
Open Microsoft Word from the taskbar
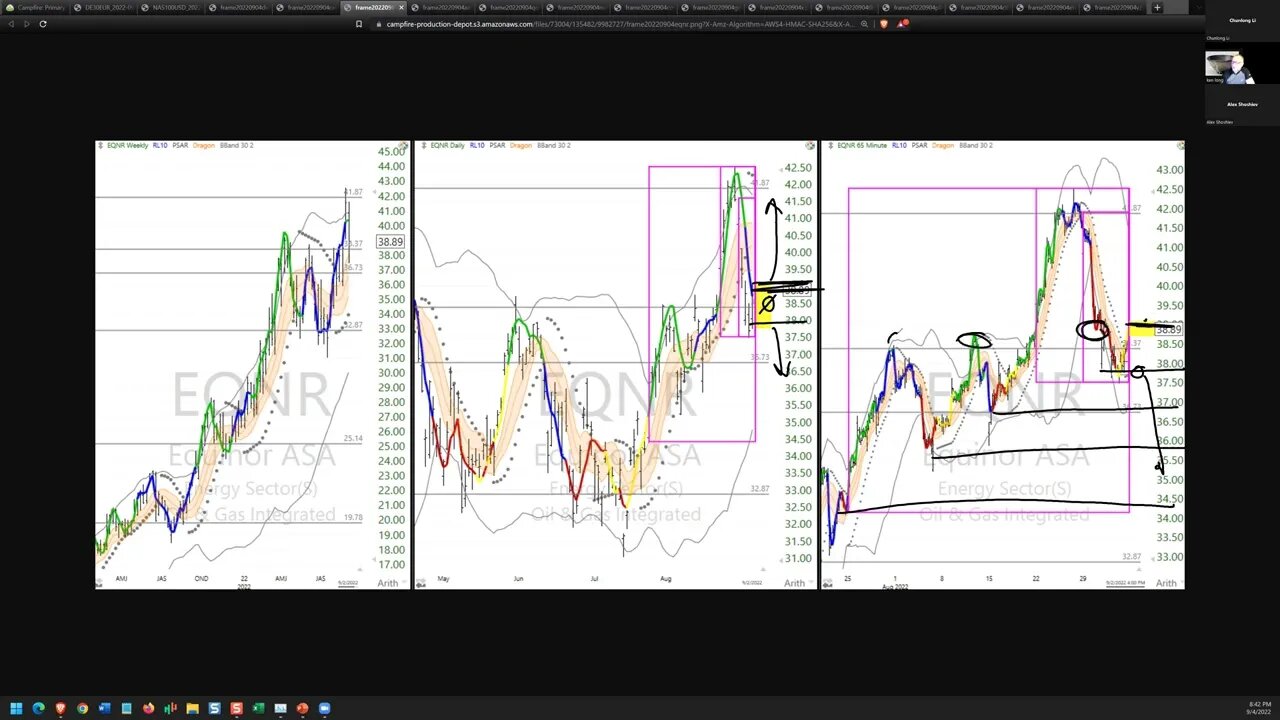(104, 708)
